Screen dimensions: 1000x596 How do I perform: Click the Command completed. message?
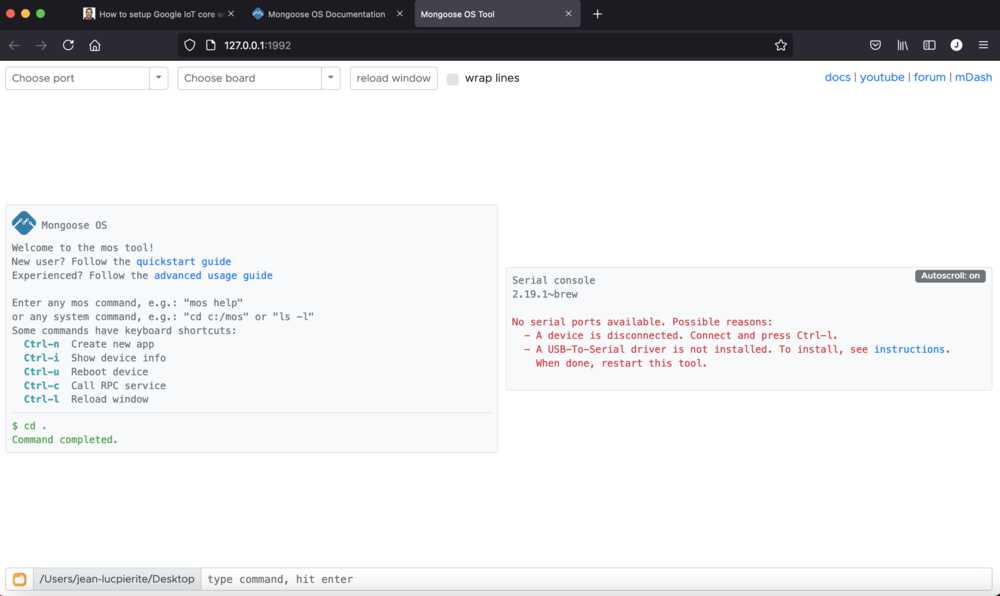(x=64, y=440)
